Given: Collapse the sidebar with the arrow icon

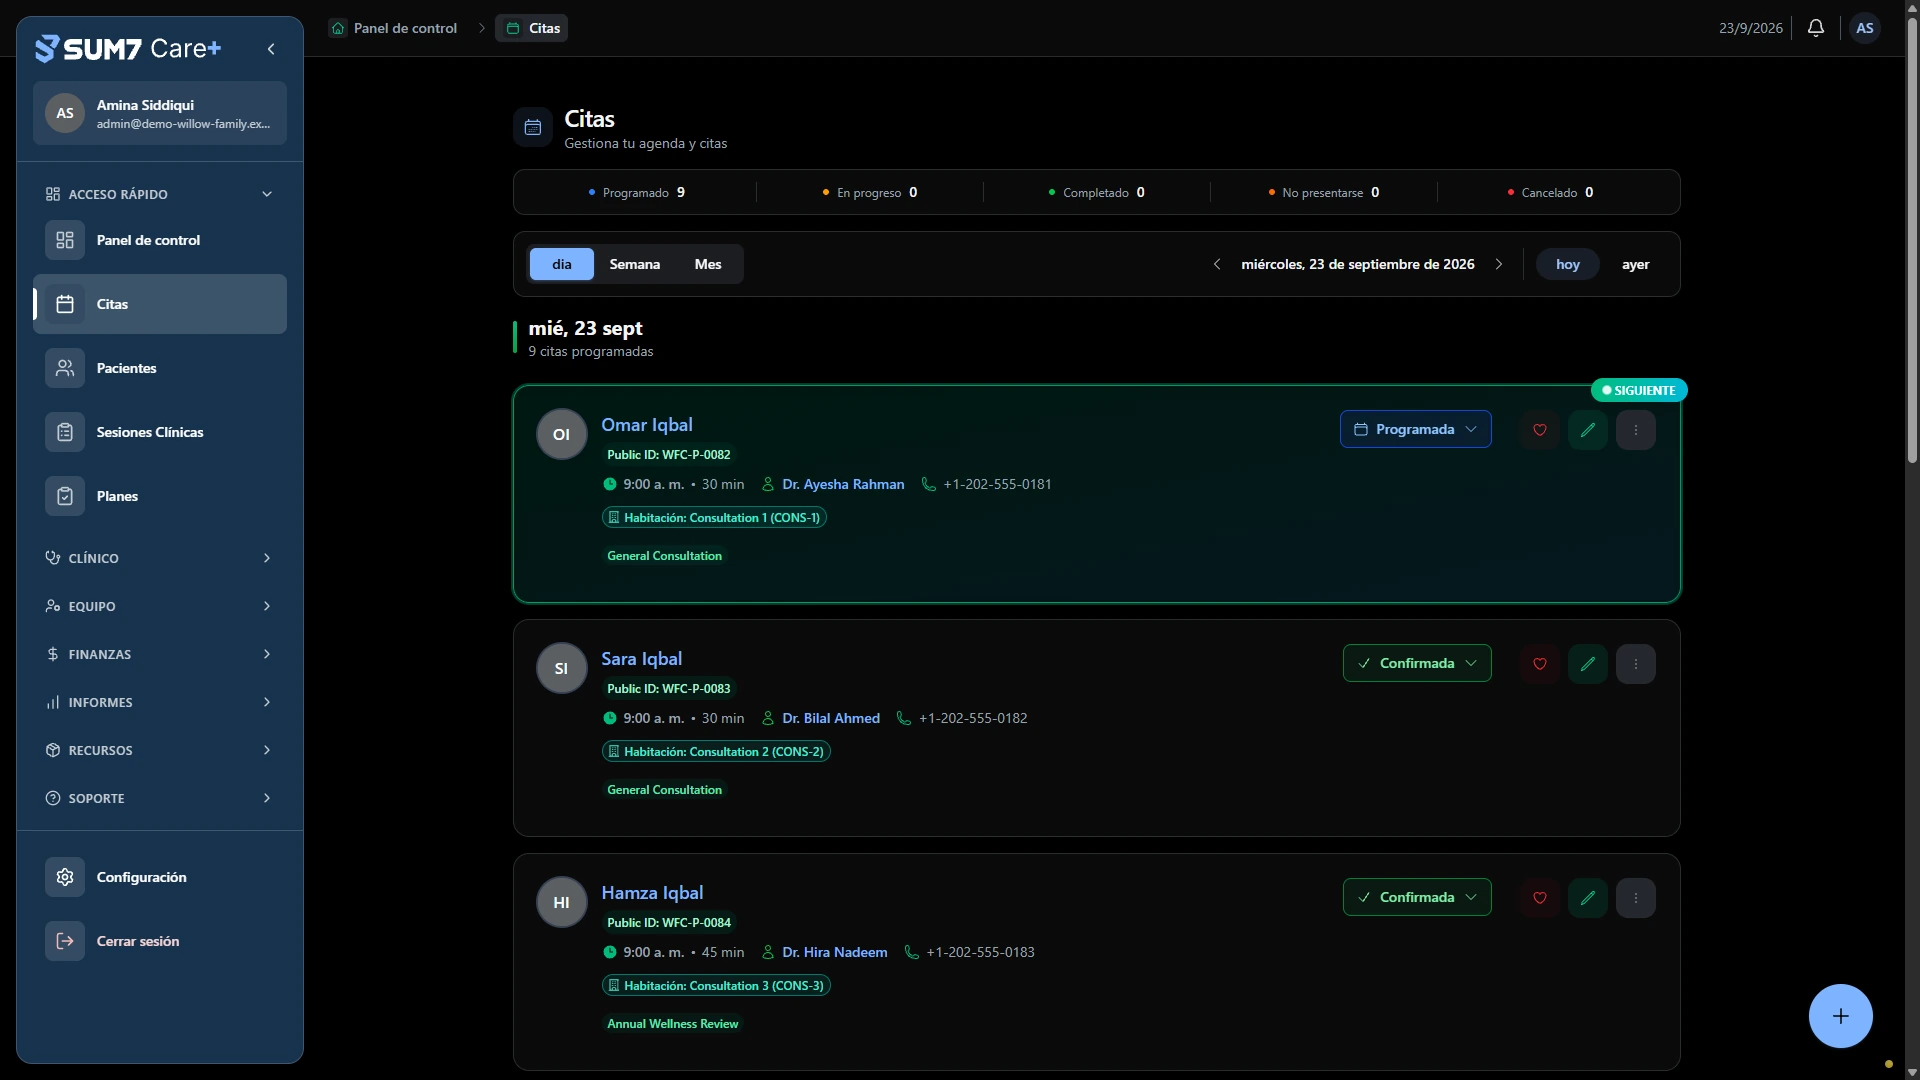Looking at the screenshot, I should [x=271, y=49].
